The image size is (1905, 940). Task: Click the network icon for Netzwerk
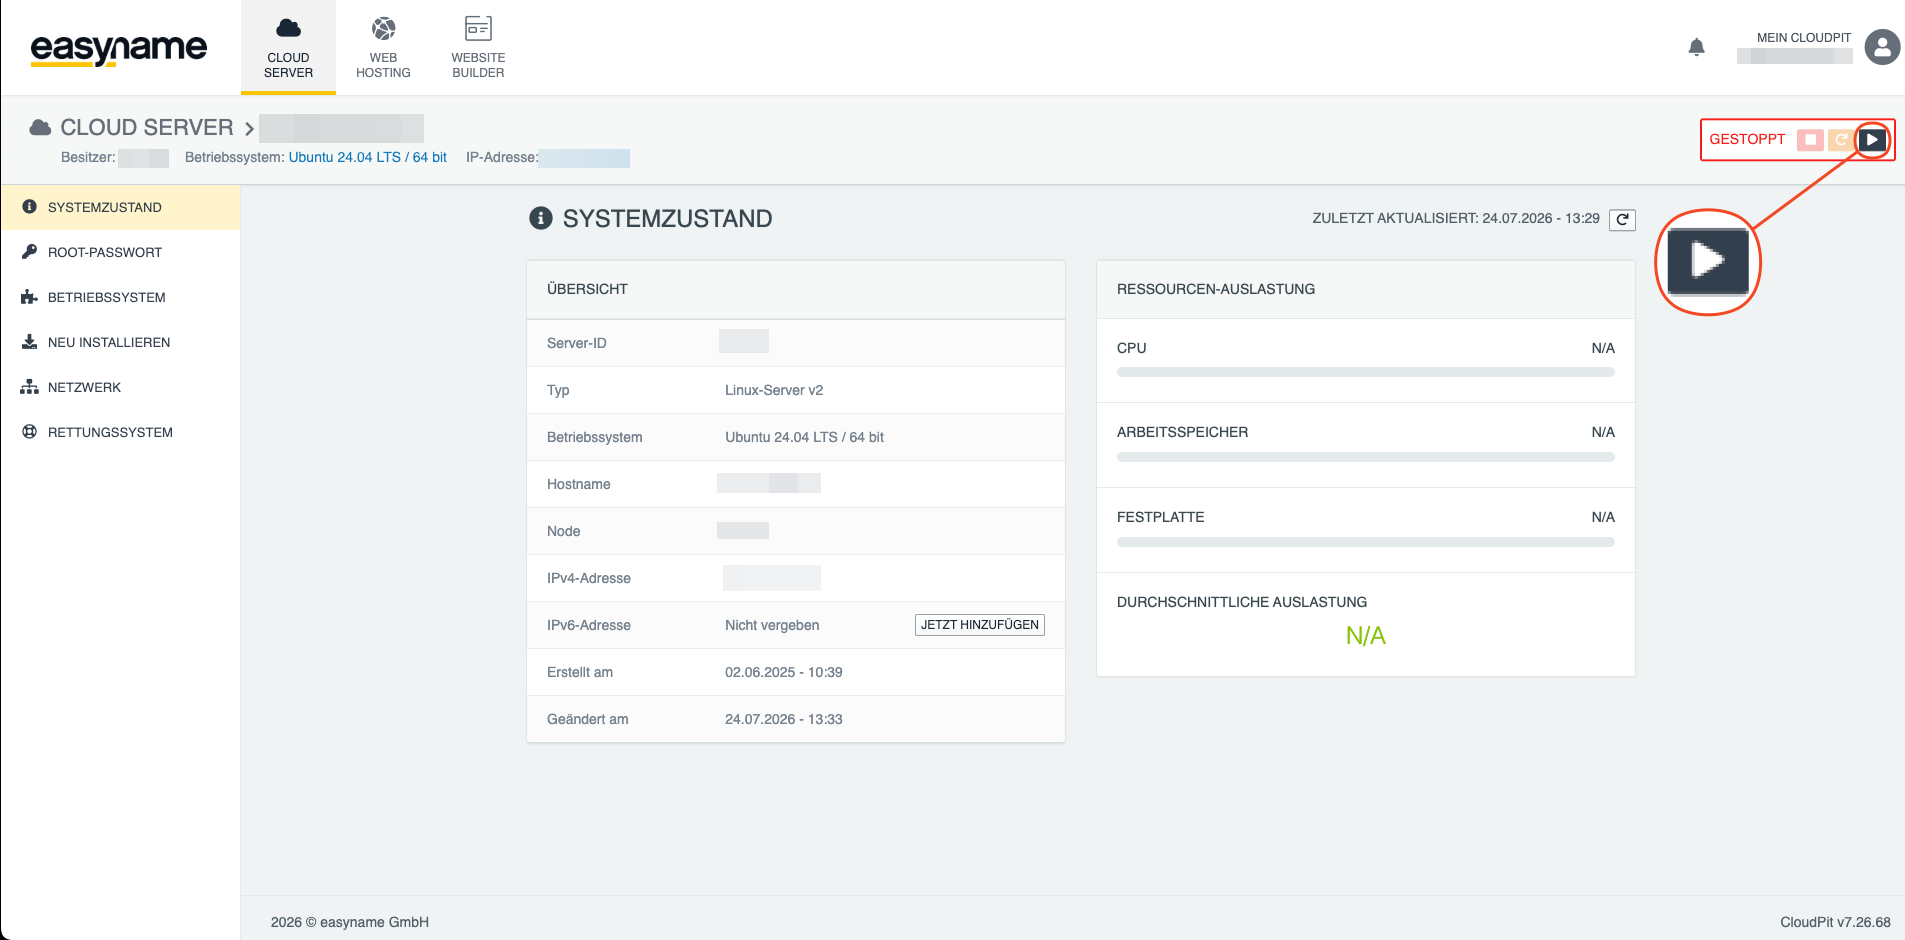coord(30,387)
